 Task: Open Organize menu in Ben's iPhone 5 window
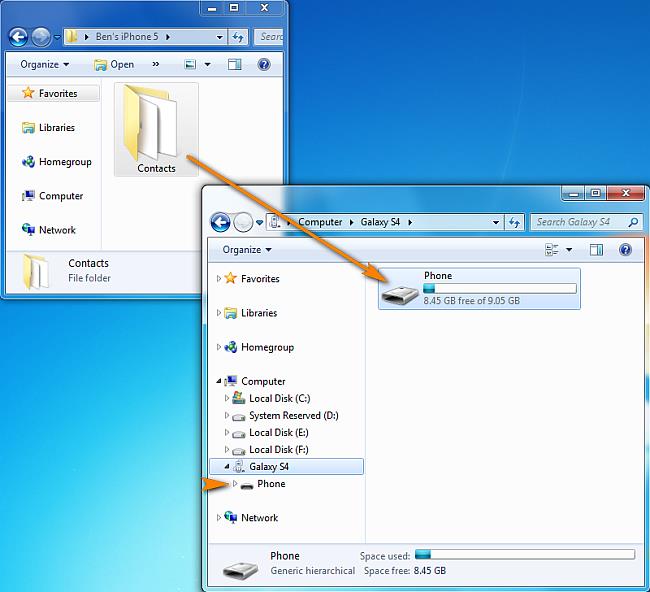click(x=45, y=64)
